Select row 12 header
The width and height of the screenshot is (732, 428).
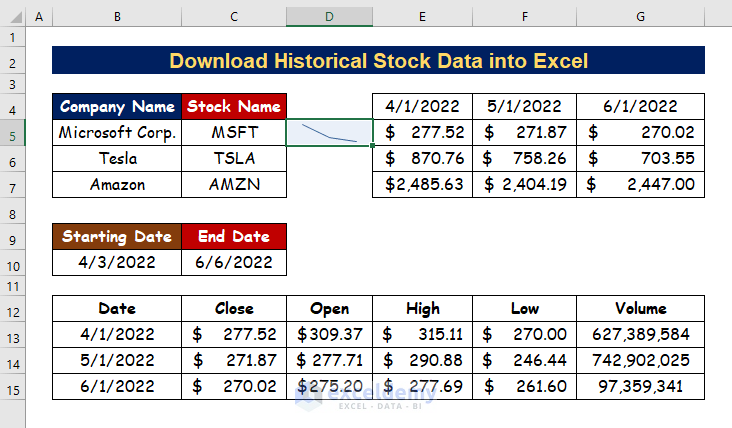pyautogui.click(x=12, y=311)
